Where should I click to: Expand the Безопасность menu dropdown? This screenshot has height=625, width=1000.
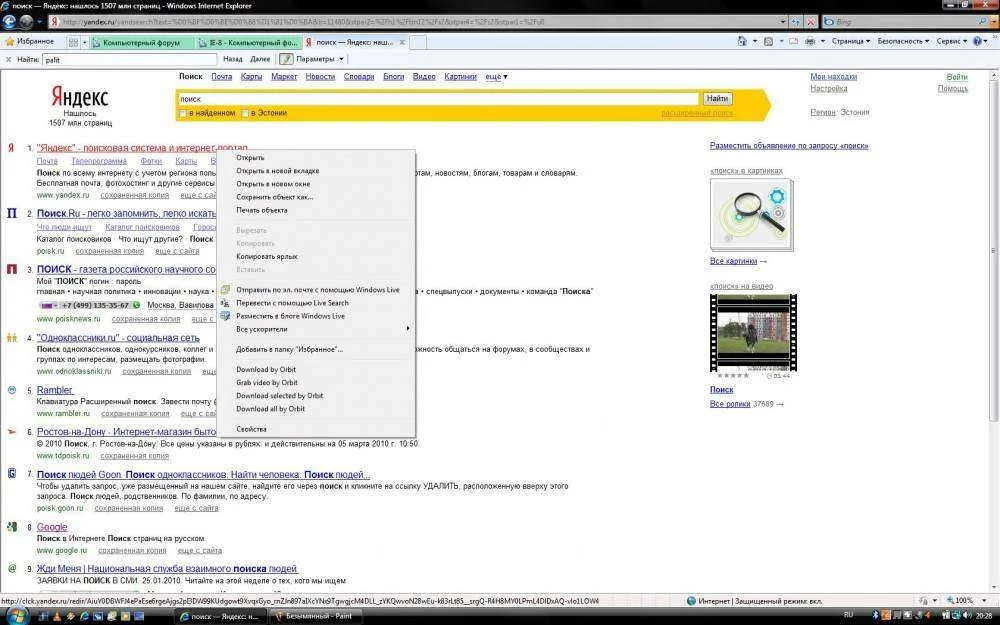tap(902, 41)
